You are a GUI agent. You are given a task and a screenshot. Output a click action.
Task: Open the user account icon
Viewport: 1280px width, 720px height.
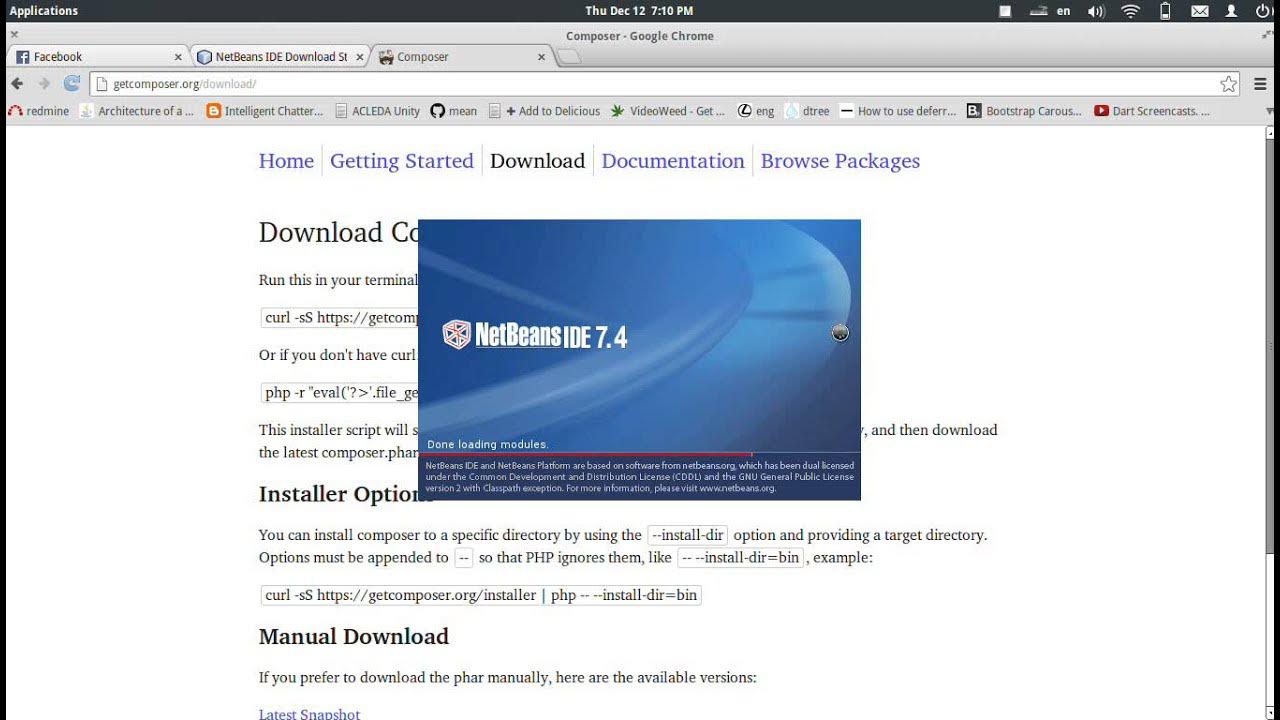point(1232,11)
